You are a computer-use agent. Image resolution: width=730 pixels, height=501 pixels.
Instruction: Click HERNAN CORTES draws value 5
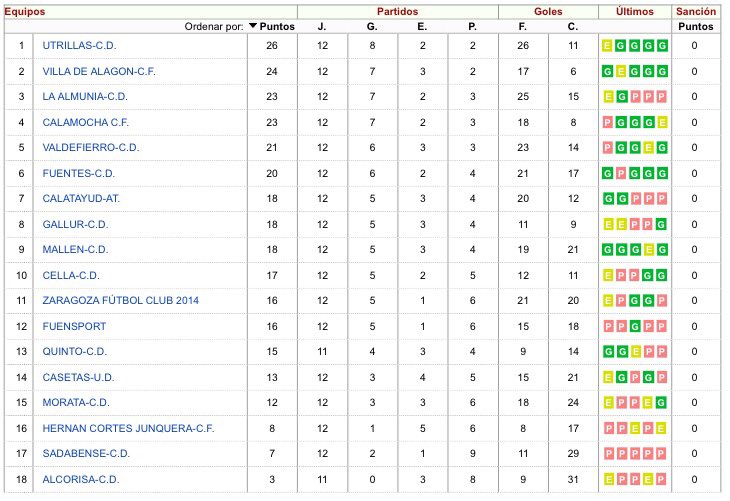click(422, 428)
